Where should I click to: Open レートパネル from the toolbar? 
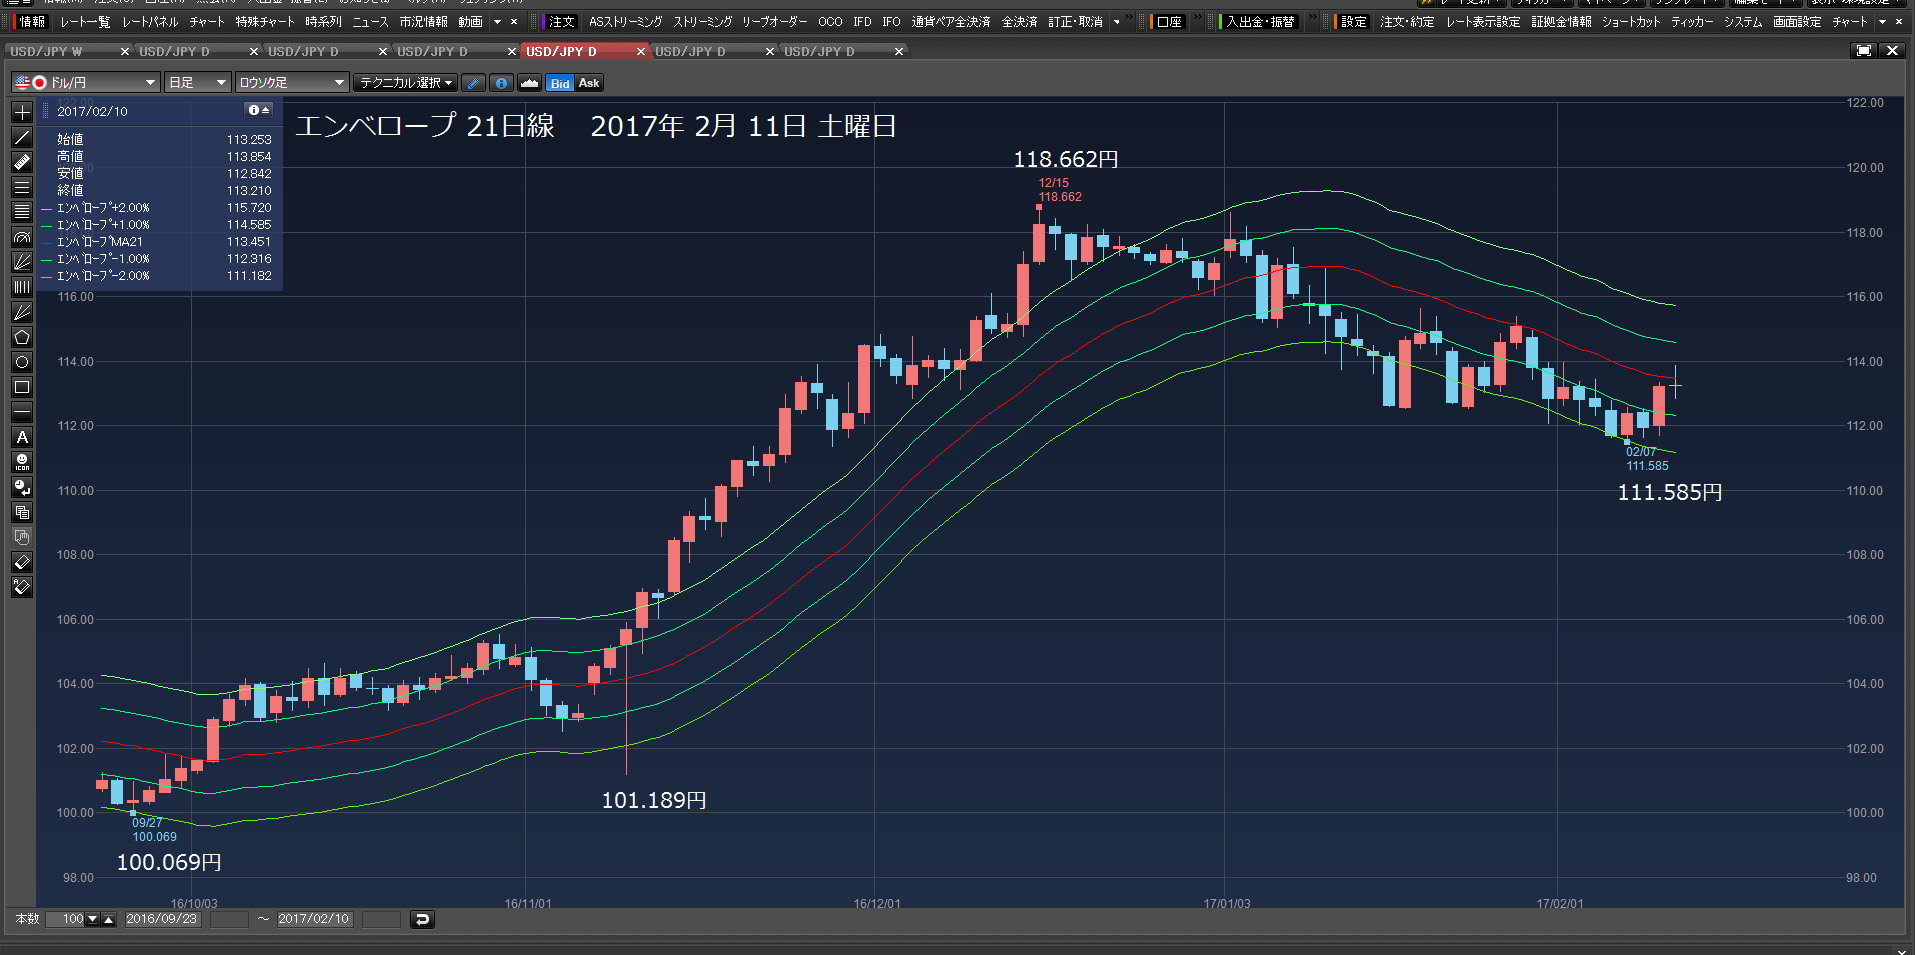point(150,21)
